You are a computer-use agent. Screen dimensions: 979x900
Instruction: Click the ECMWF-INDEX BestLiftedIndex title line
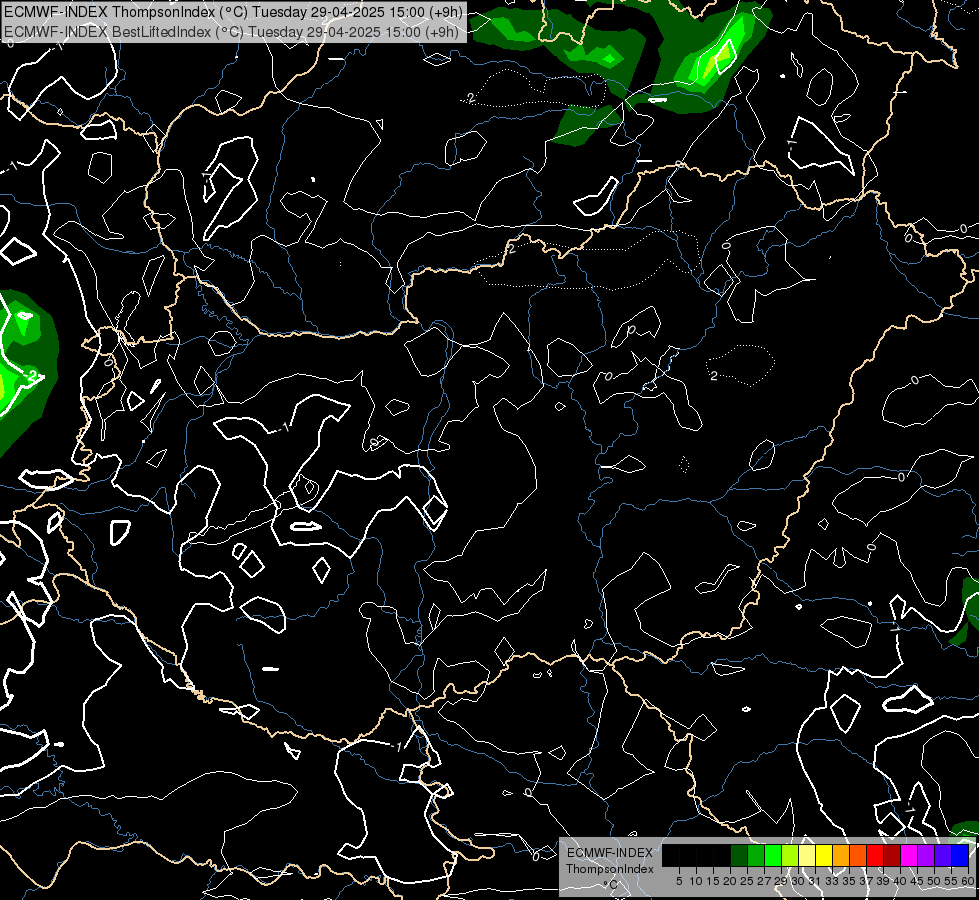point(231,31)
